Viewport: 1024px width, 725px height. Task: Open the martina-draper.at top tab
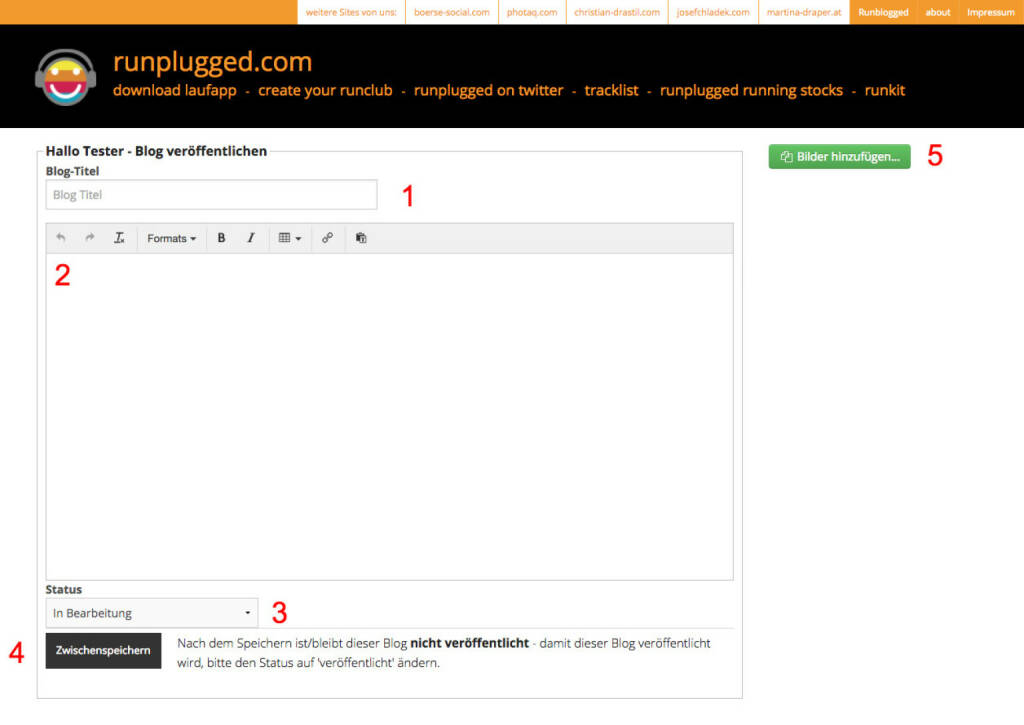click(x=804, y=12)
